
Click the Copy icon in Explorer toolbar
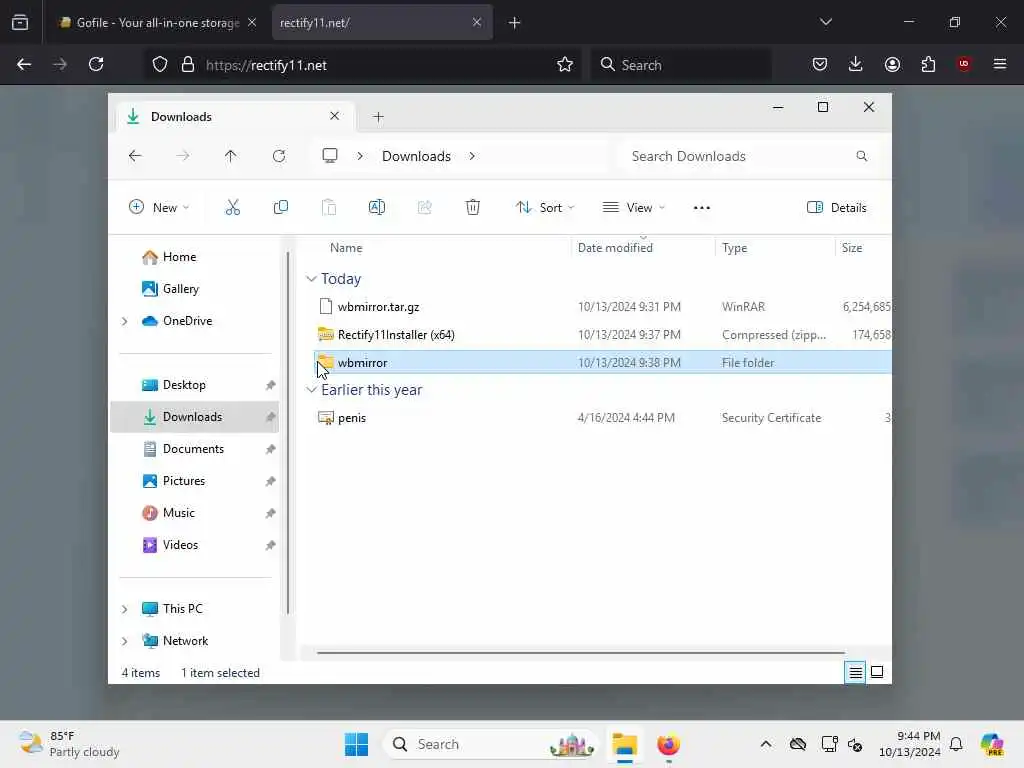[x=281, y=208]
